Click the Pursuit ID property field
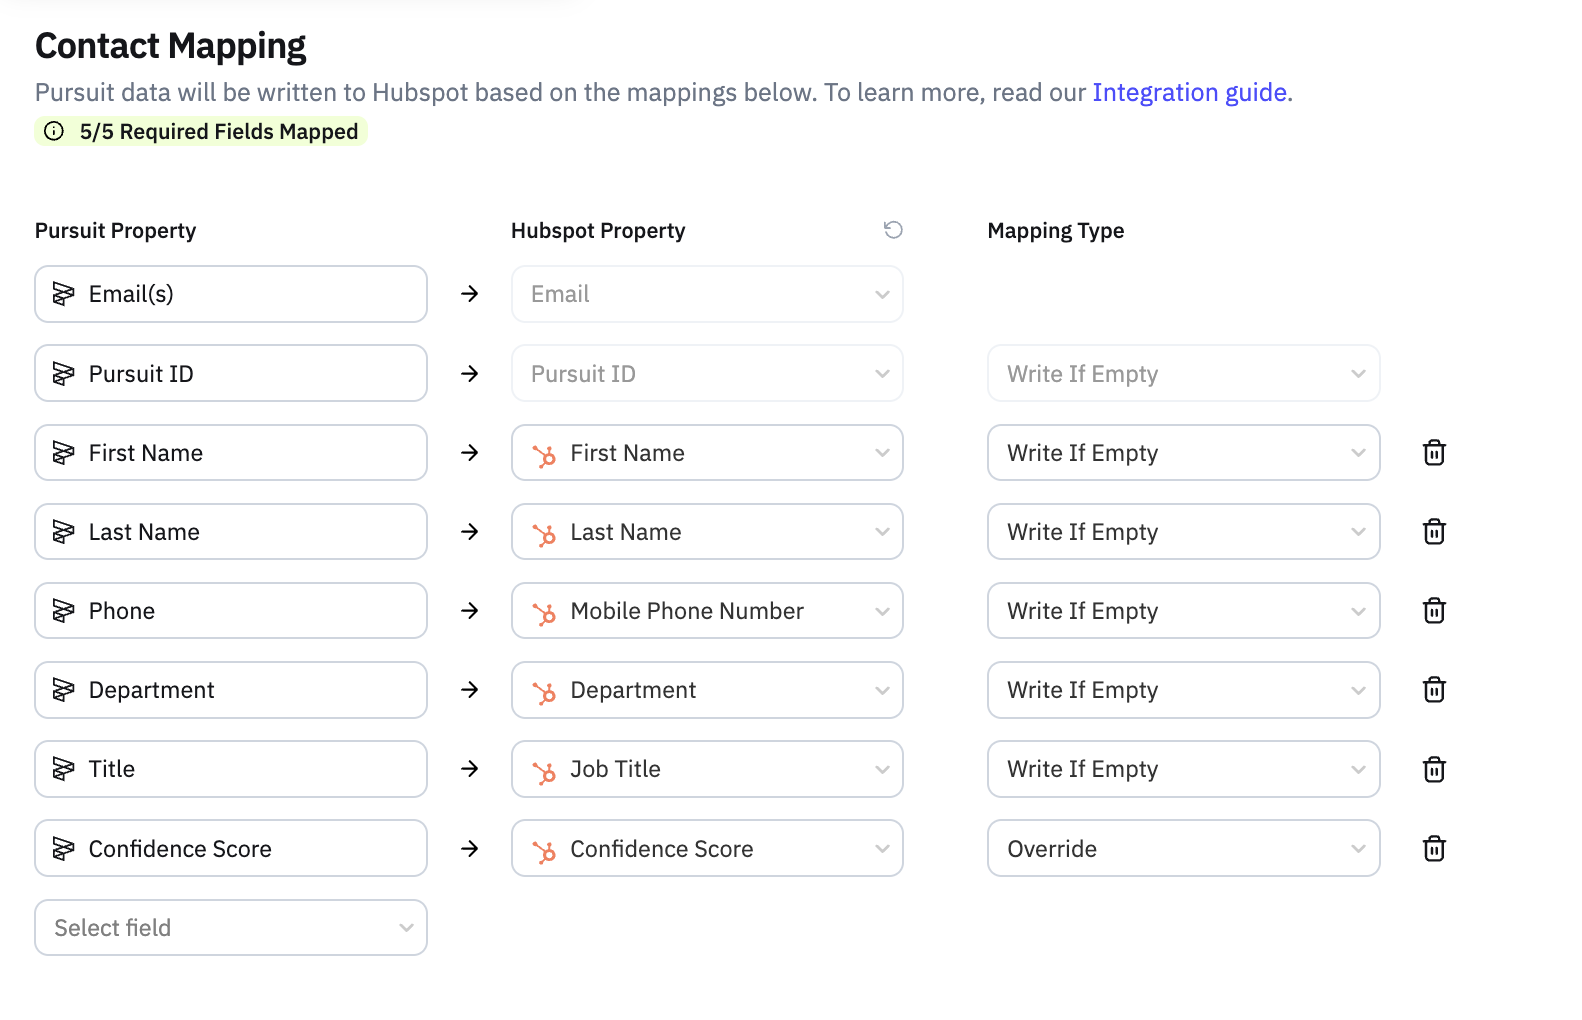1582x1020 pixels. pos(231,374)
